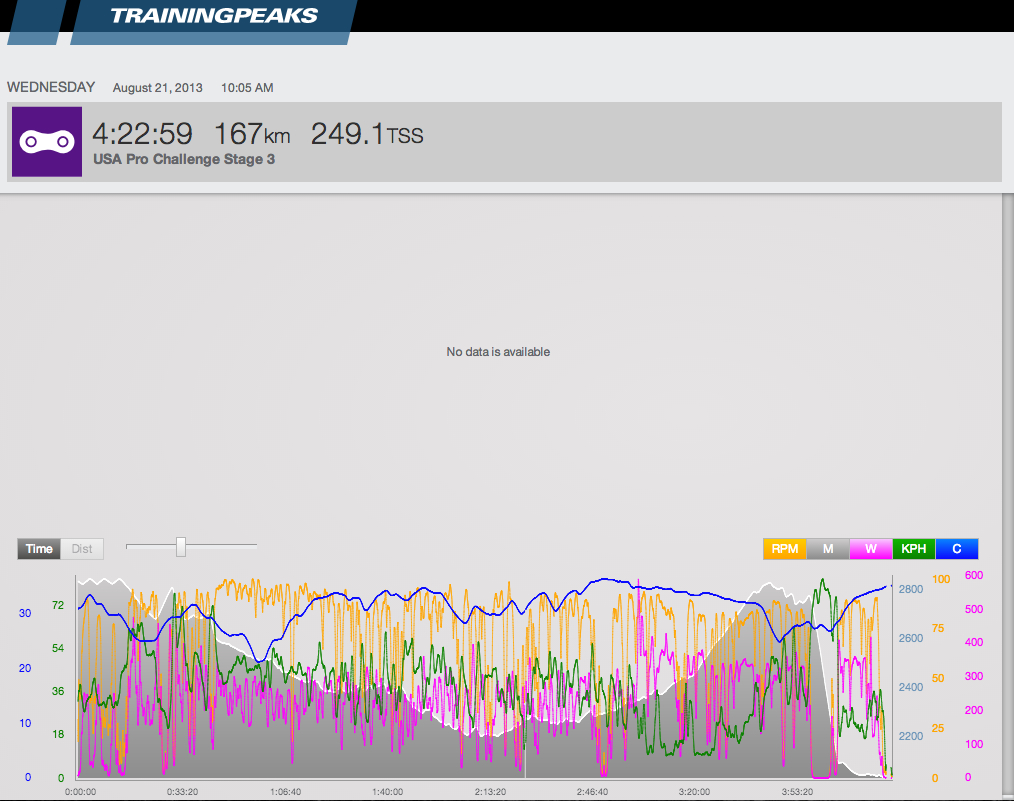Click the purple bike chain workout icon
Viewport: 1014px width, 801px height.
click(47, 142)
